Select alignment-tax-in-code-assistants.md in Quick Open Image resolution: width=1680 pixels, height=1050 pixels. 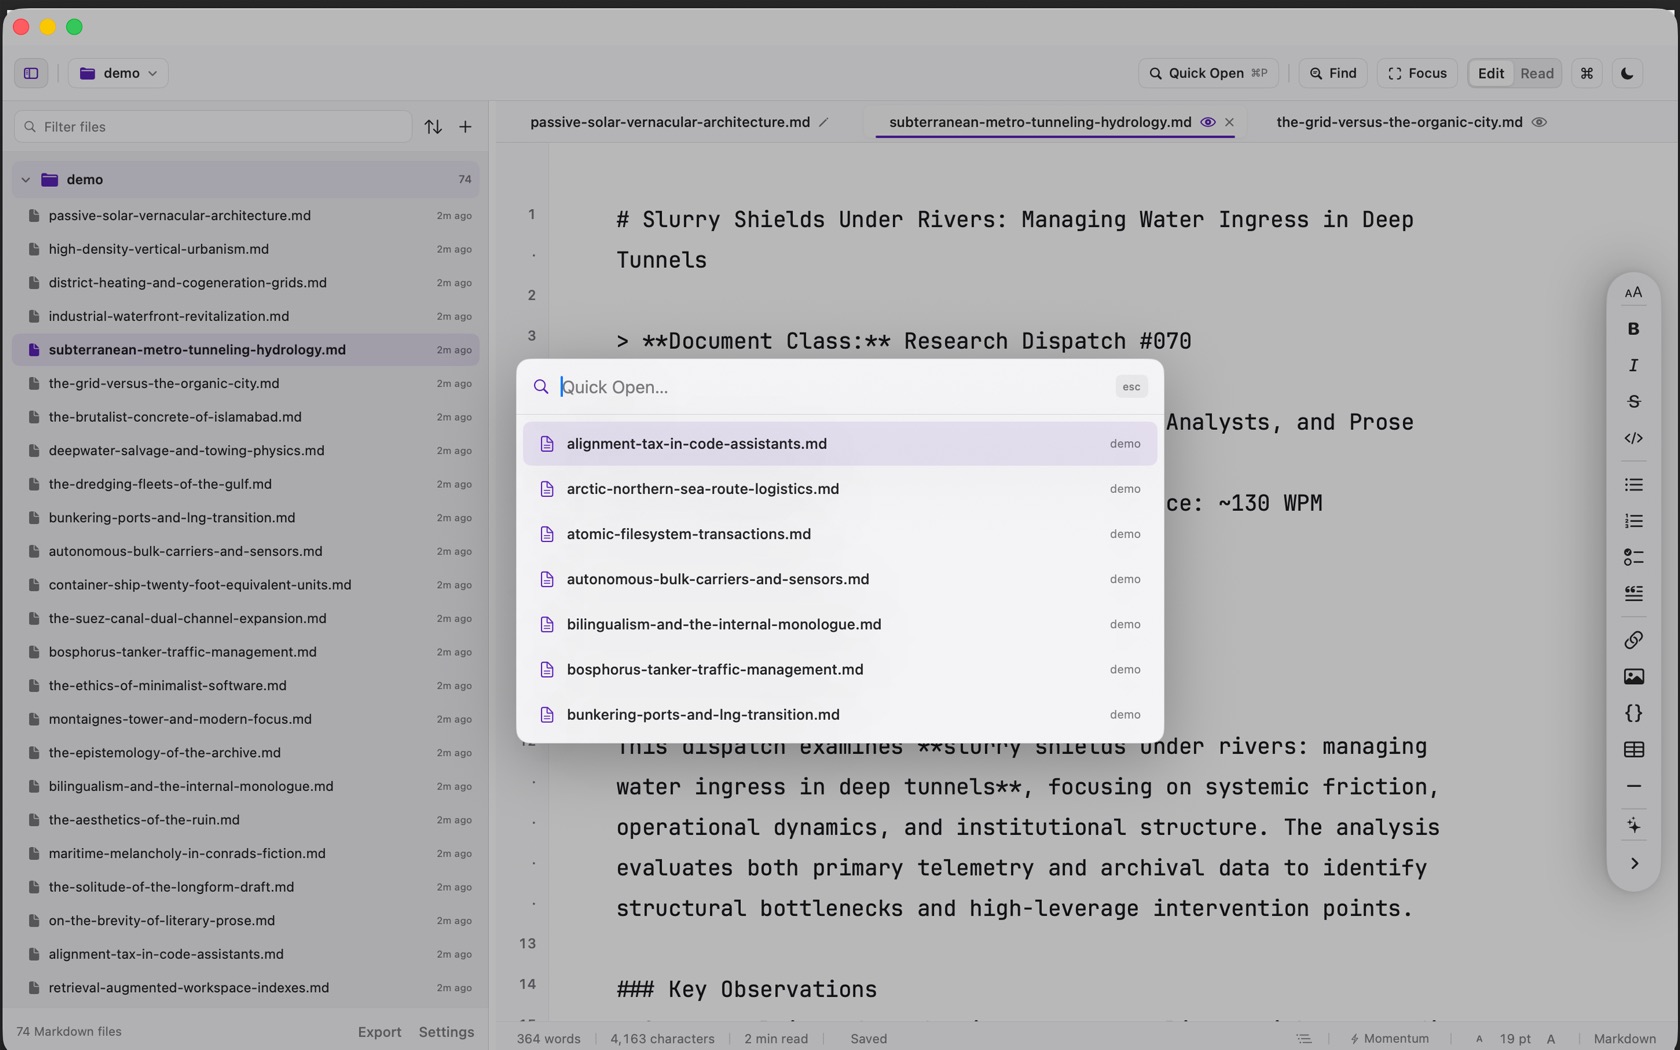point(839,444)
